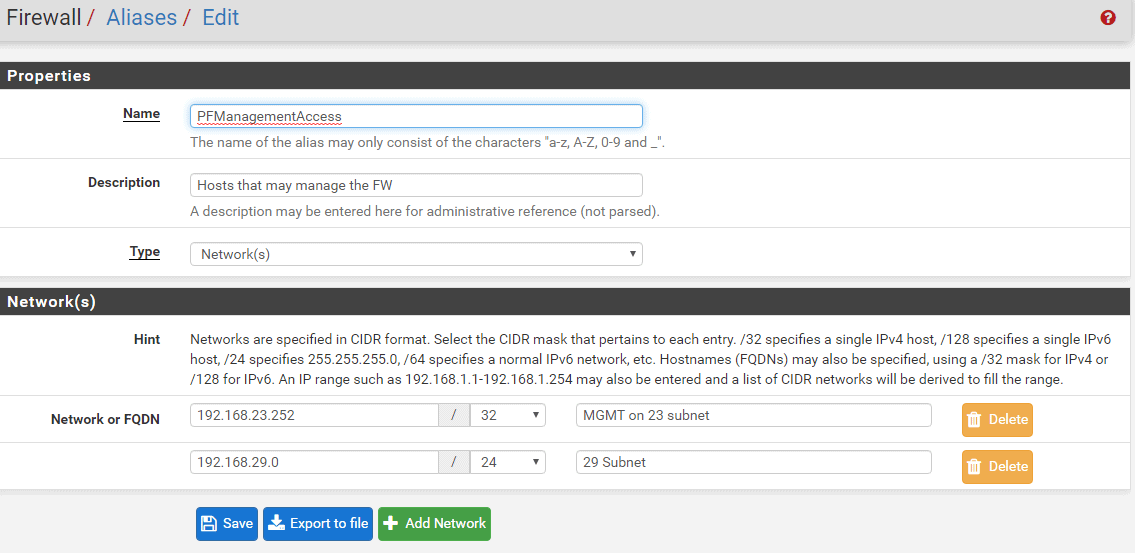
Task: Go to Aliases breadcrumb link
Action: click(142, 17)
